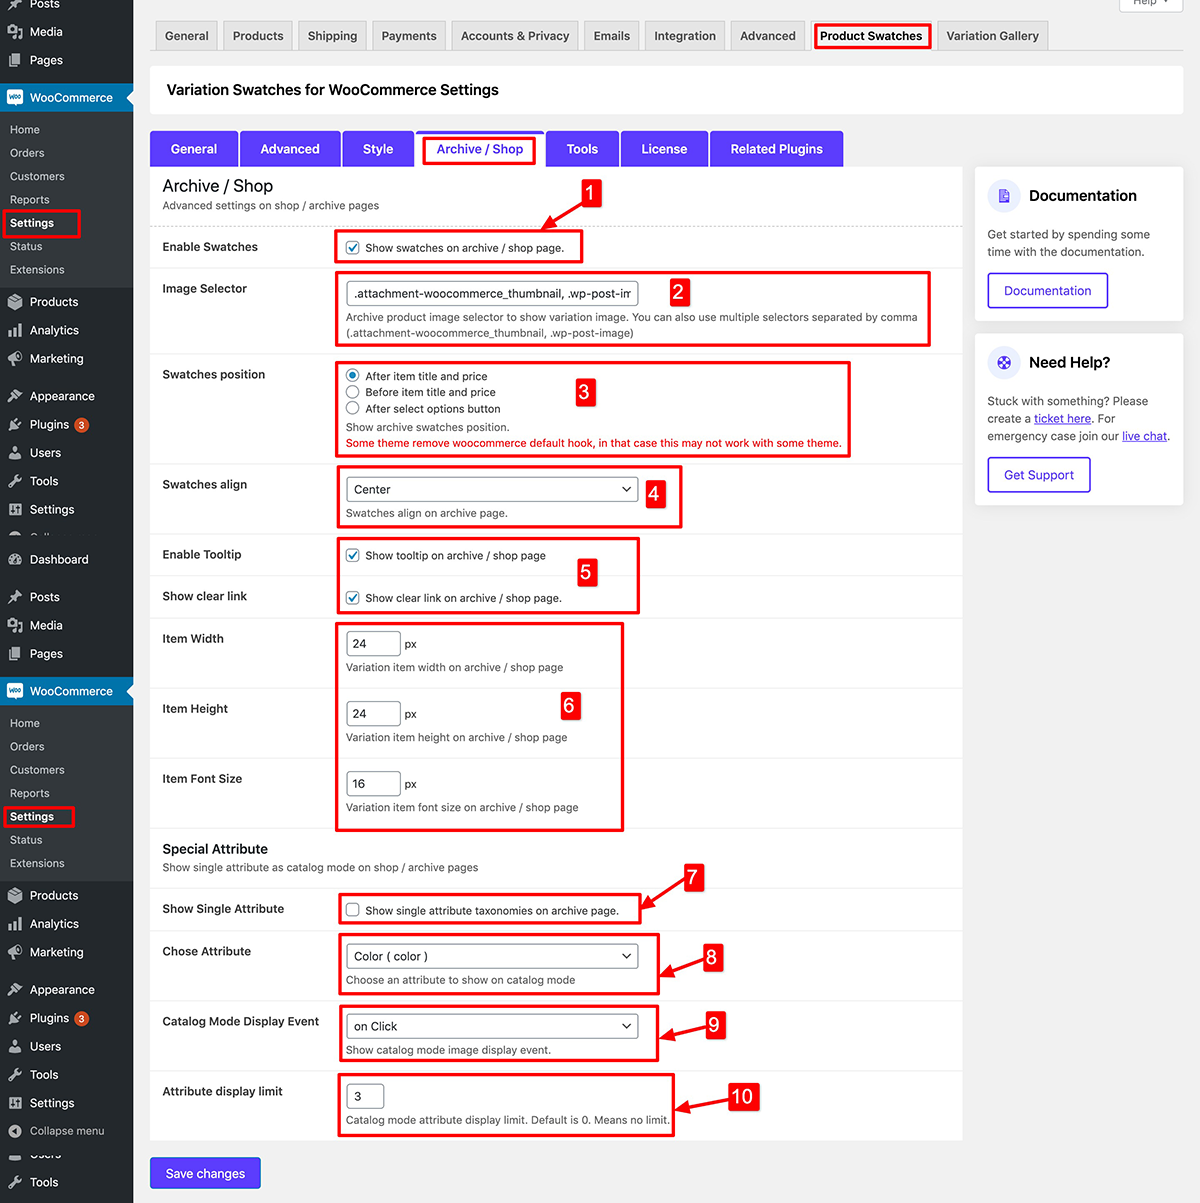Click the Save changes button

[x=205, y=1173]
